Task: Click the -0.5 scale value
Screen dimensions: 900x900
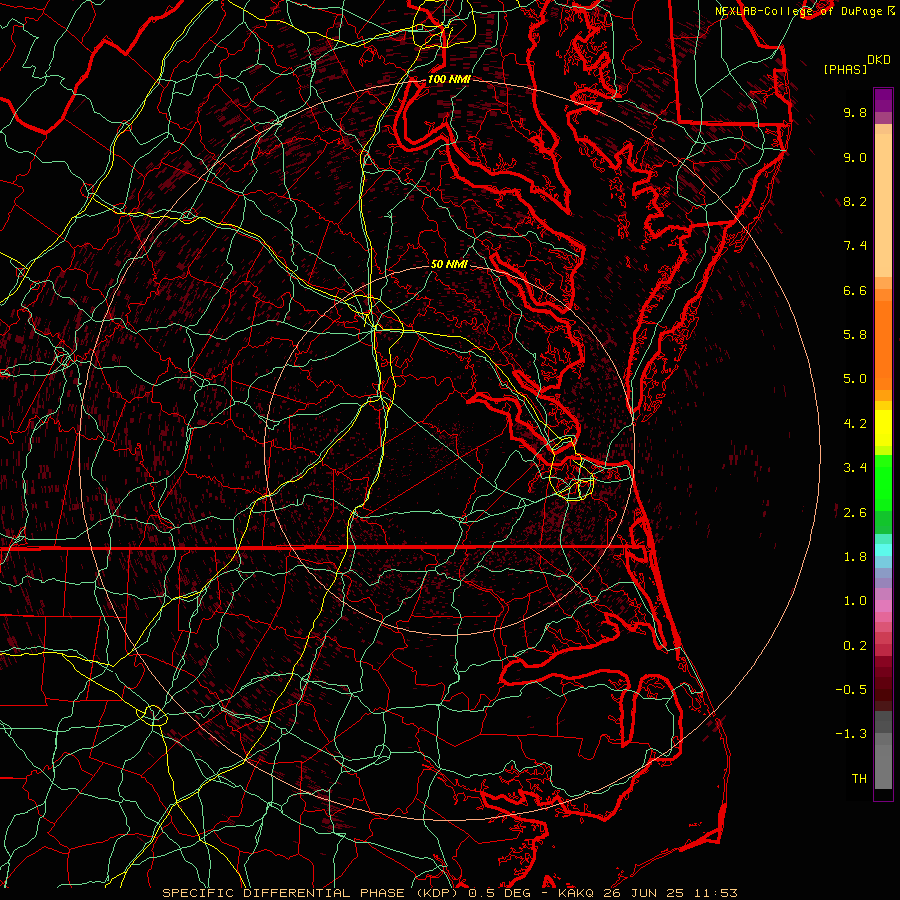Action: coord(851,690)
